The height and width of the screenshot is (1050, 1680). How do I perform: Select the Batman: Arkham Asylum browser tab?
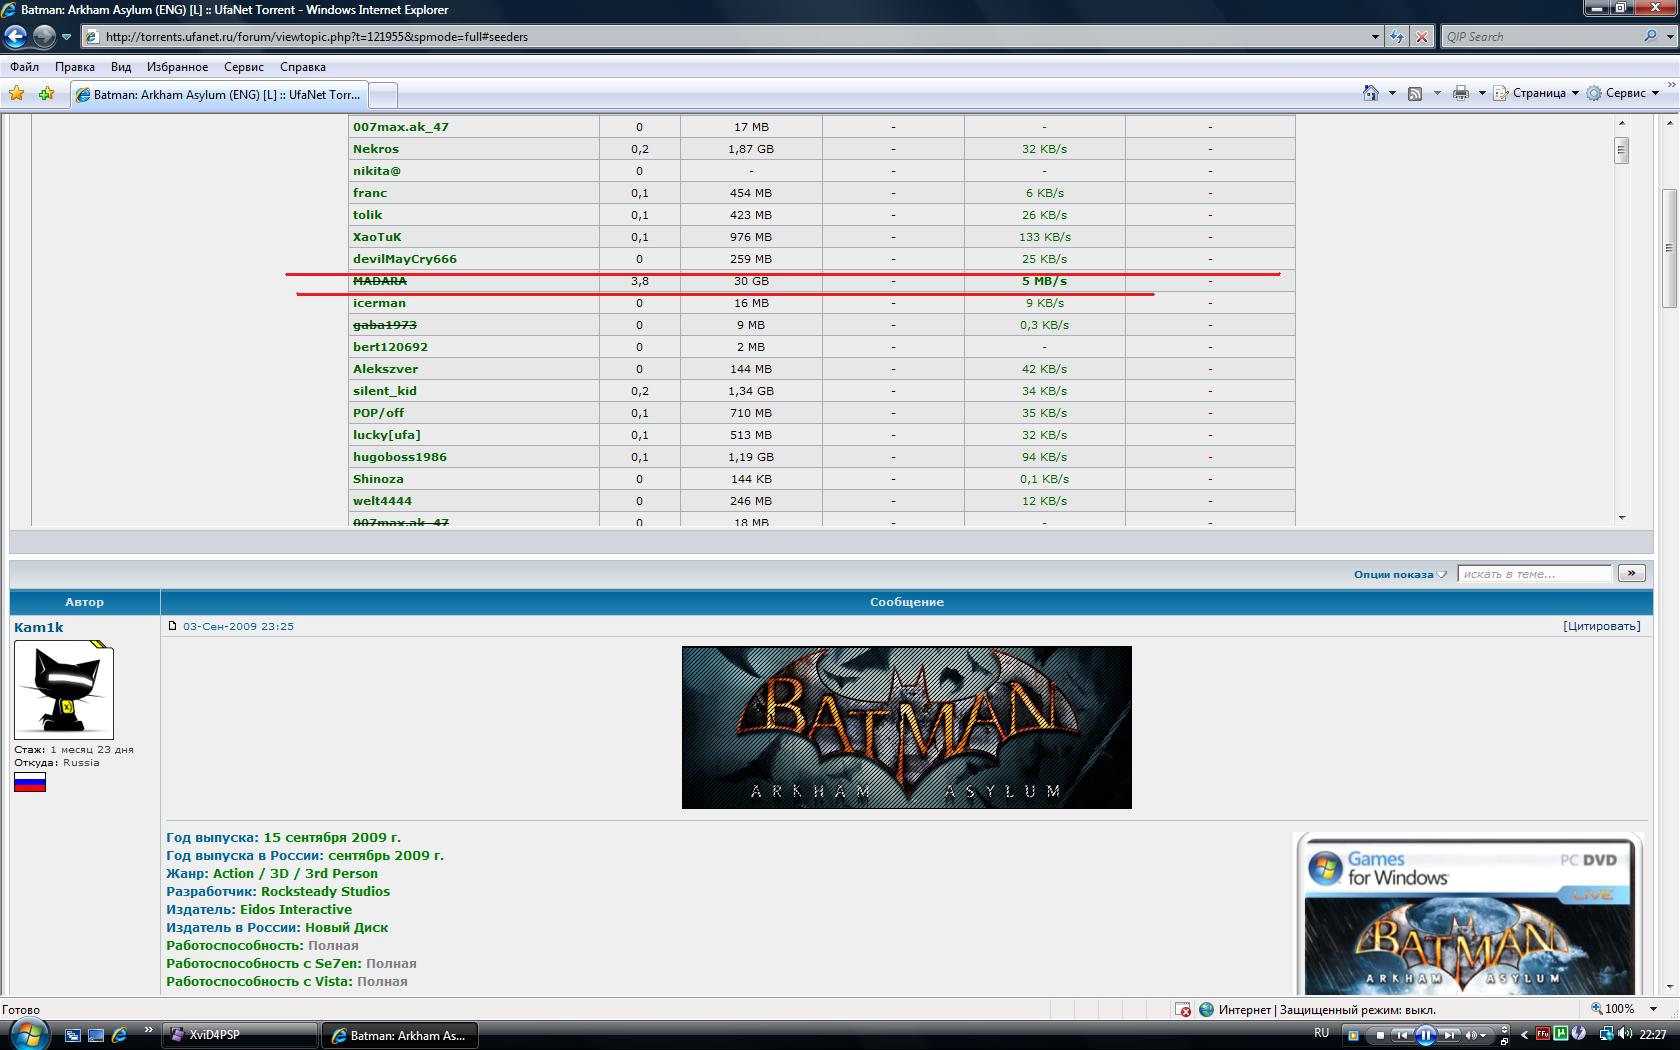(218, 95)
